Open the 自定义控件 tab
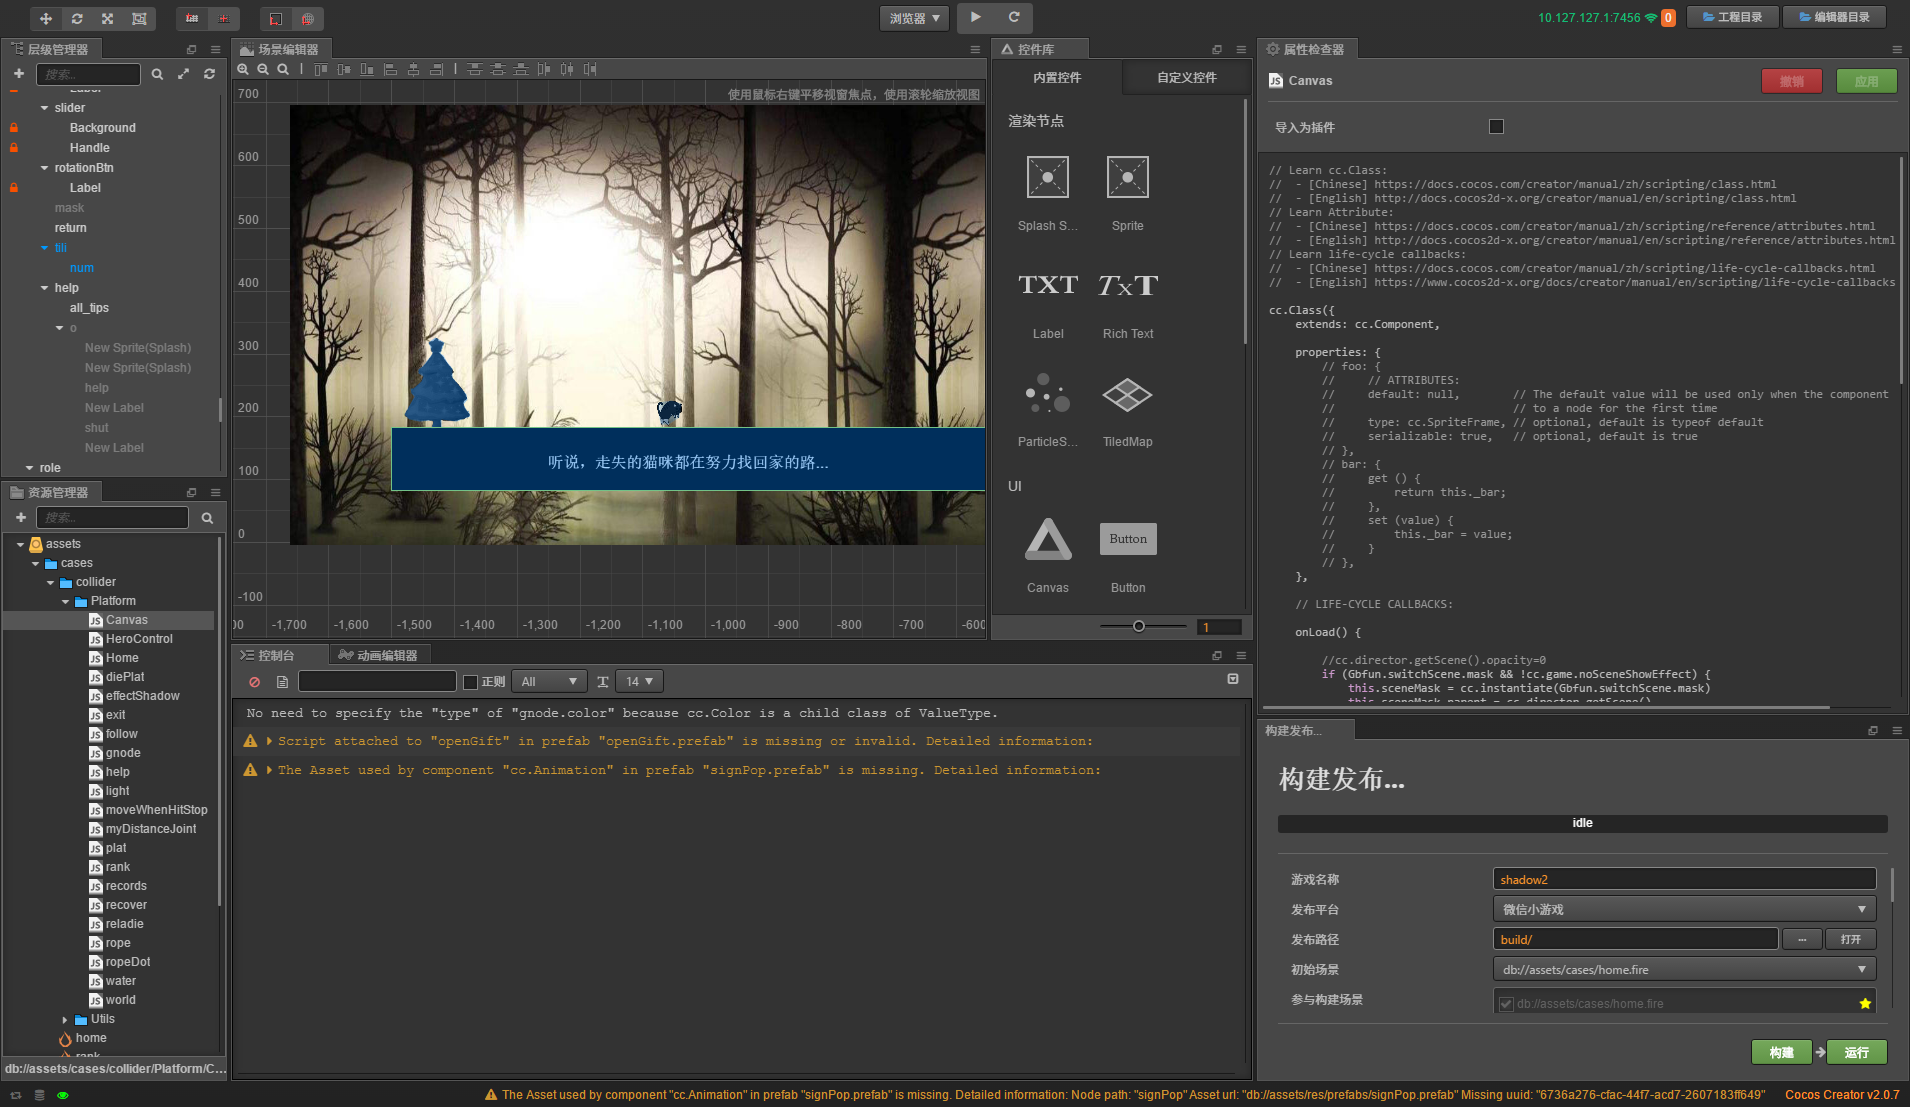The height and width of the screenshot is (1107, 1910). [x=1186, y=78]
